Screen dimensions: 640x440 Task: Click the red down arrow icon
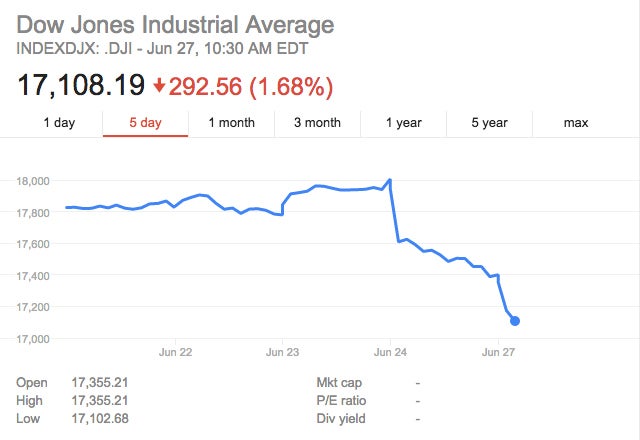(159, 87)
